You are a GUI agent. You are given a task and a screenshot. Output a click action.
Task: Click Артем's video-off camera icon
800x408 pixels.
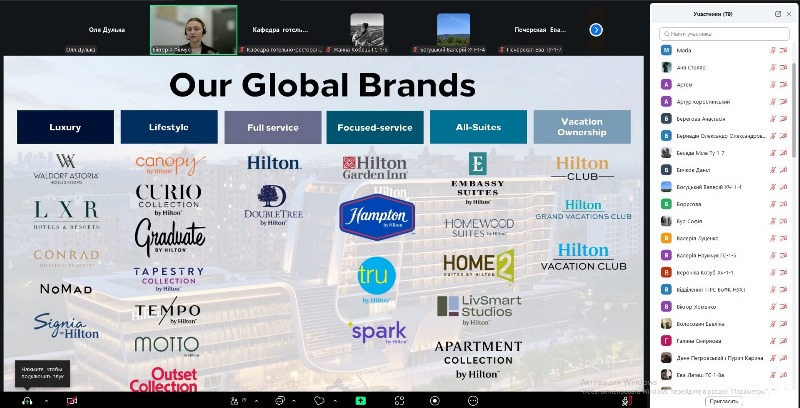(784, 85)
